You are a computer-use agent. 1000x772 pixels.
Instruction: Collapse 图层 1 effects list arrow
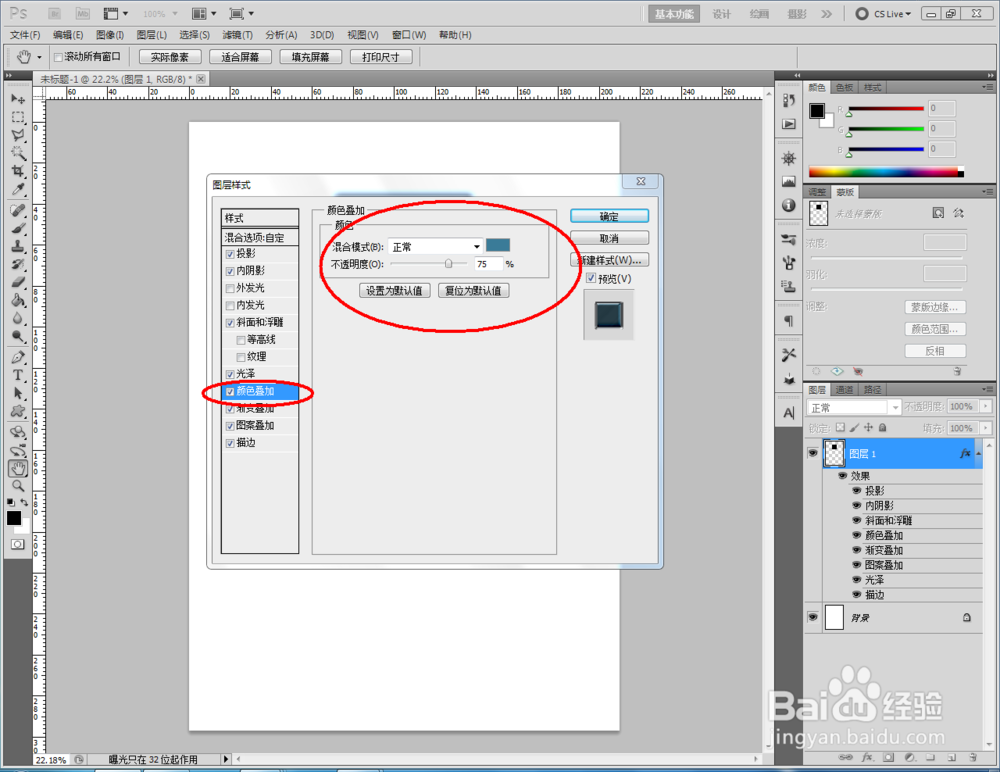pyautogui.click(x=978, y=454)
